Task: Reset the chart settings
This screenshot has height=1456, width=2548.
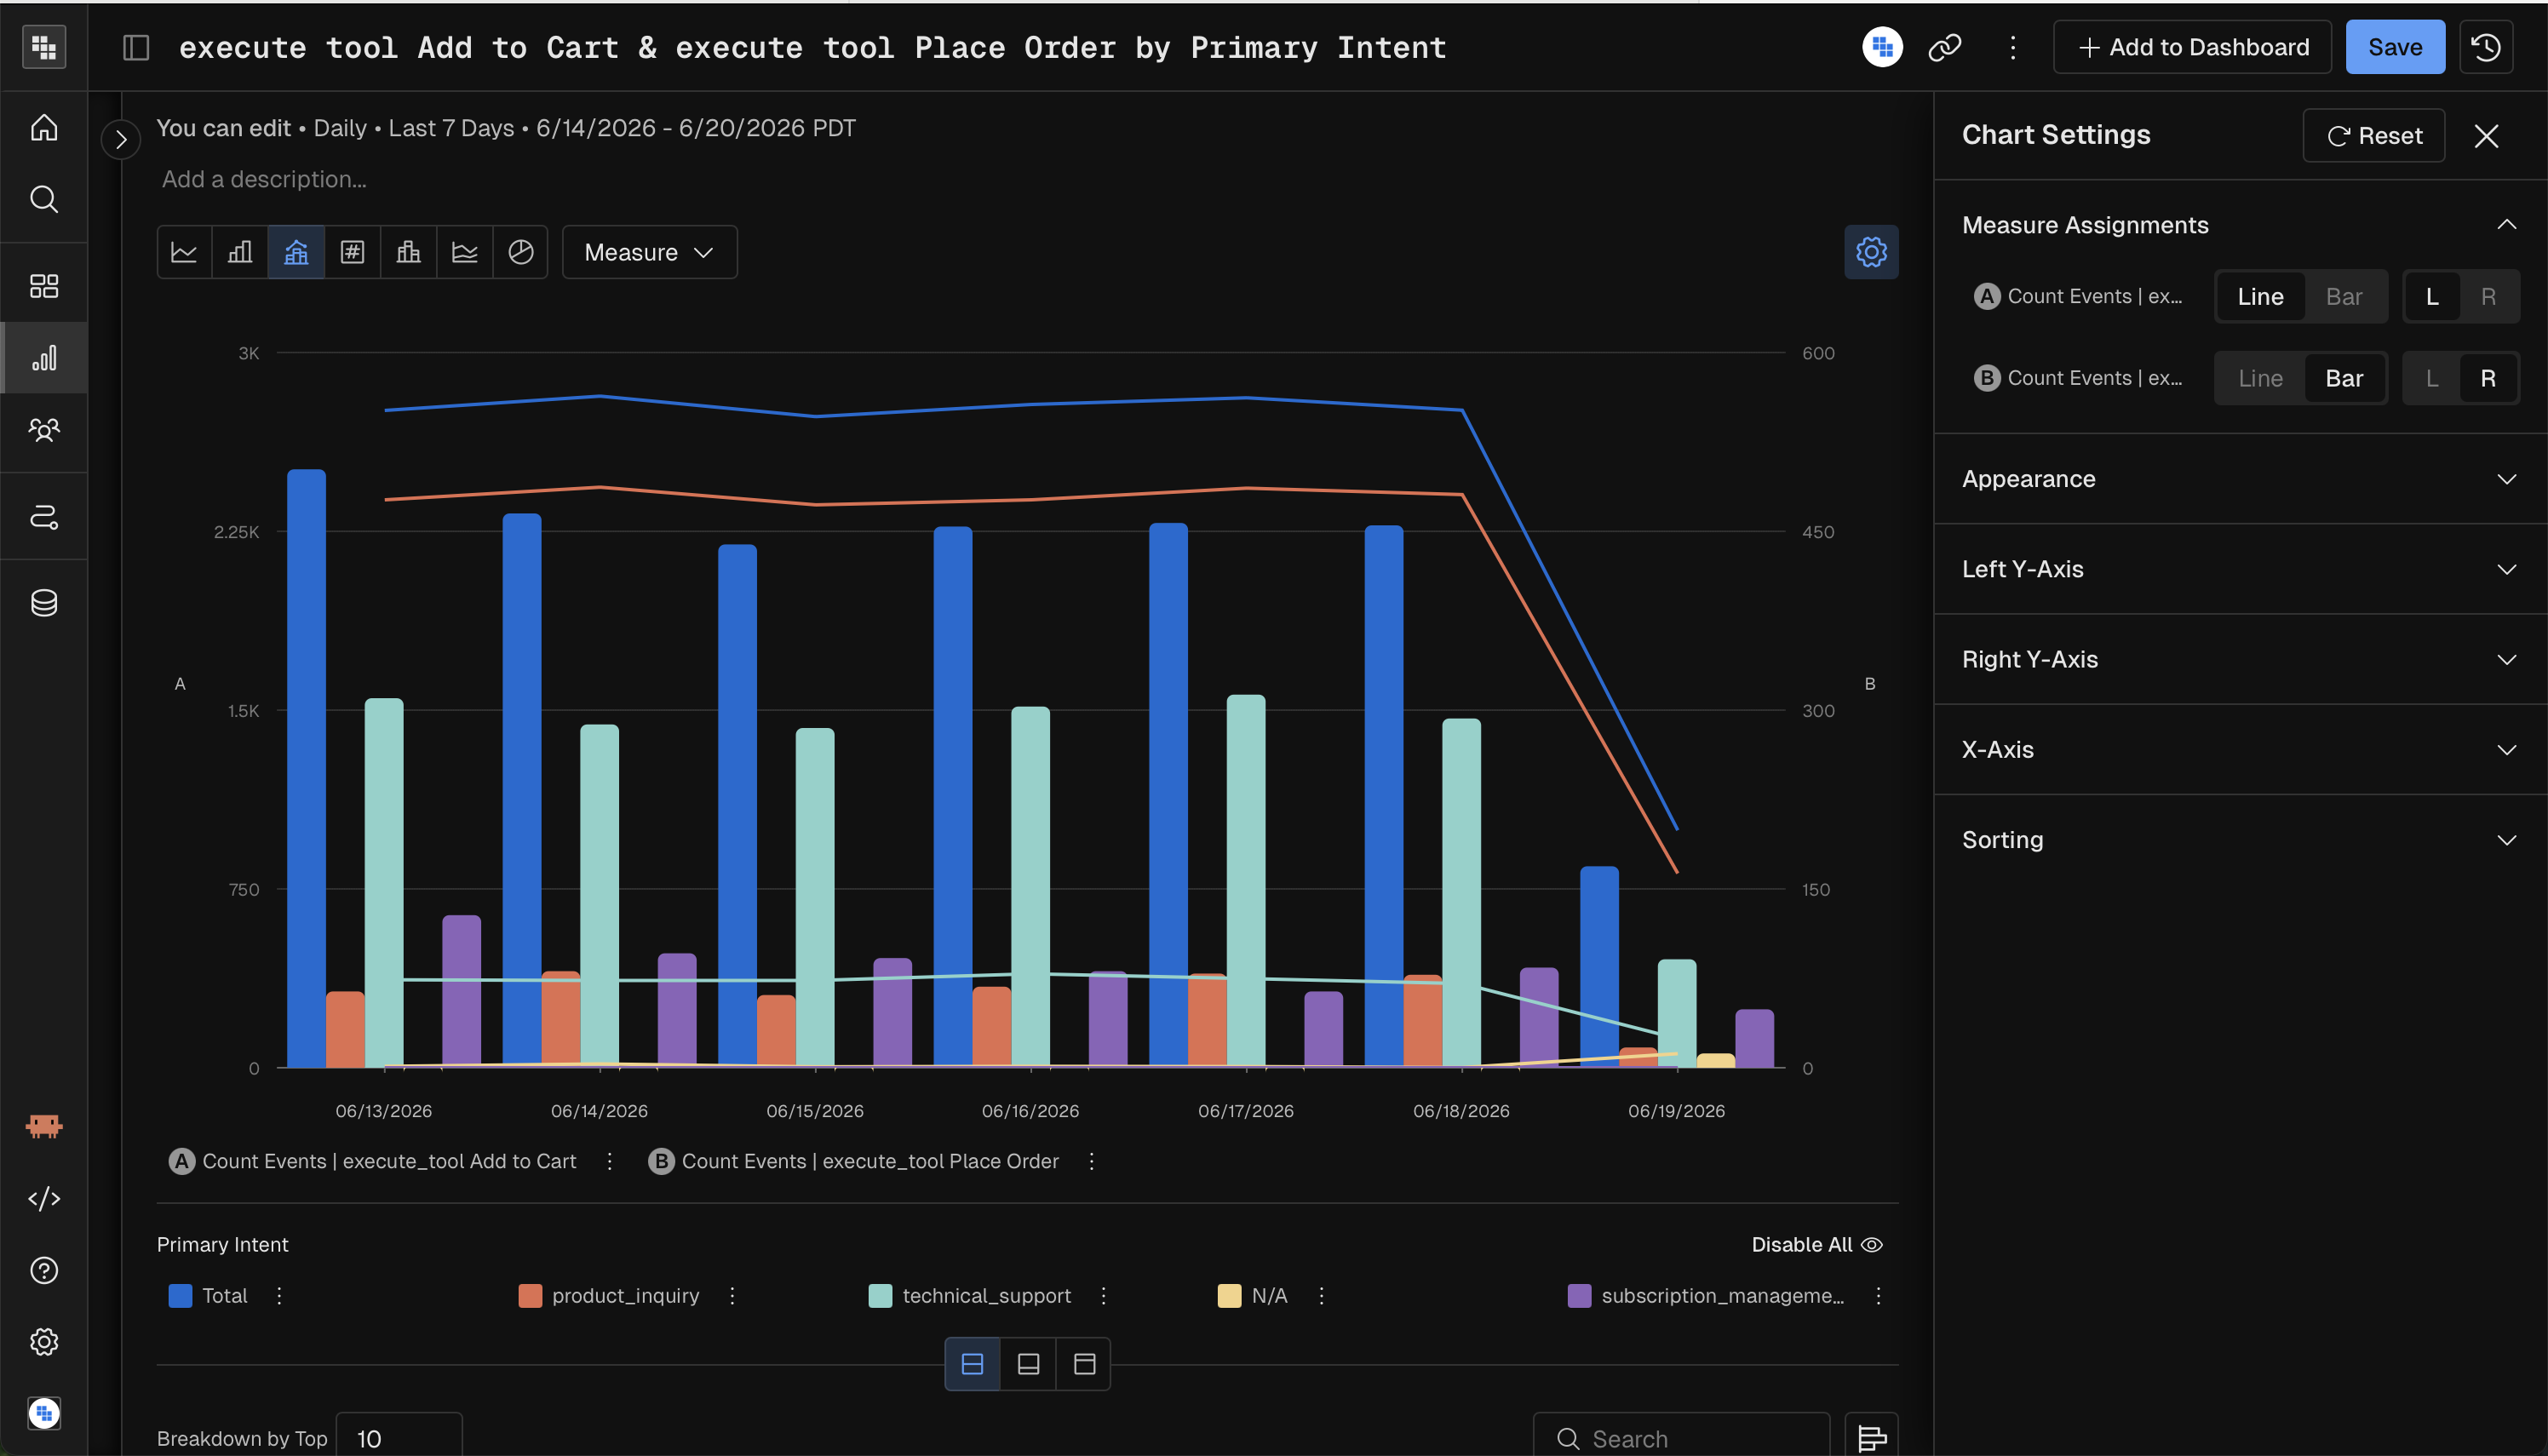Action: pos(2373,135)
